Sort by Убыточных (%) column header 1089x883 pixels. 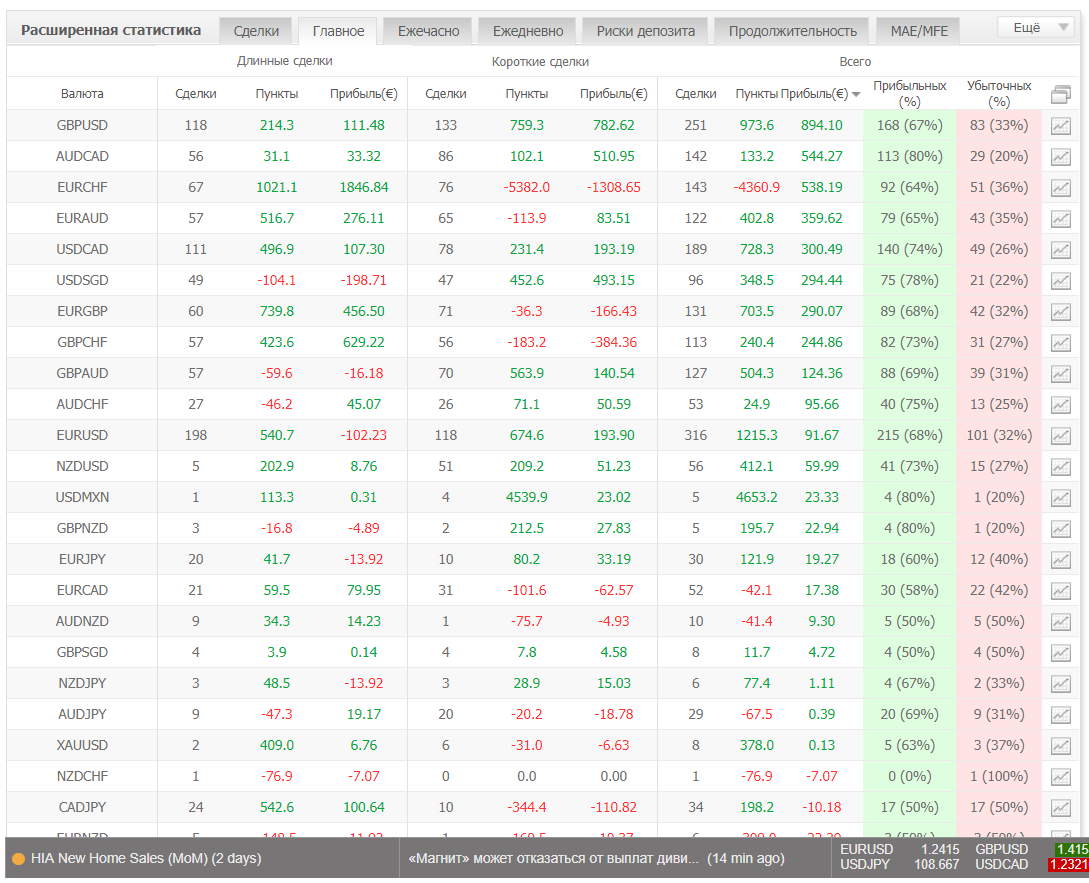point(999,94)
